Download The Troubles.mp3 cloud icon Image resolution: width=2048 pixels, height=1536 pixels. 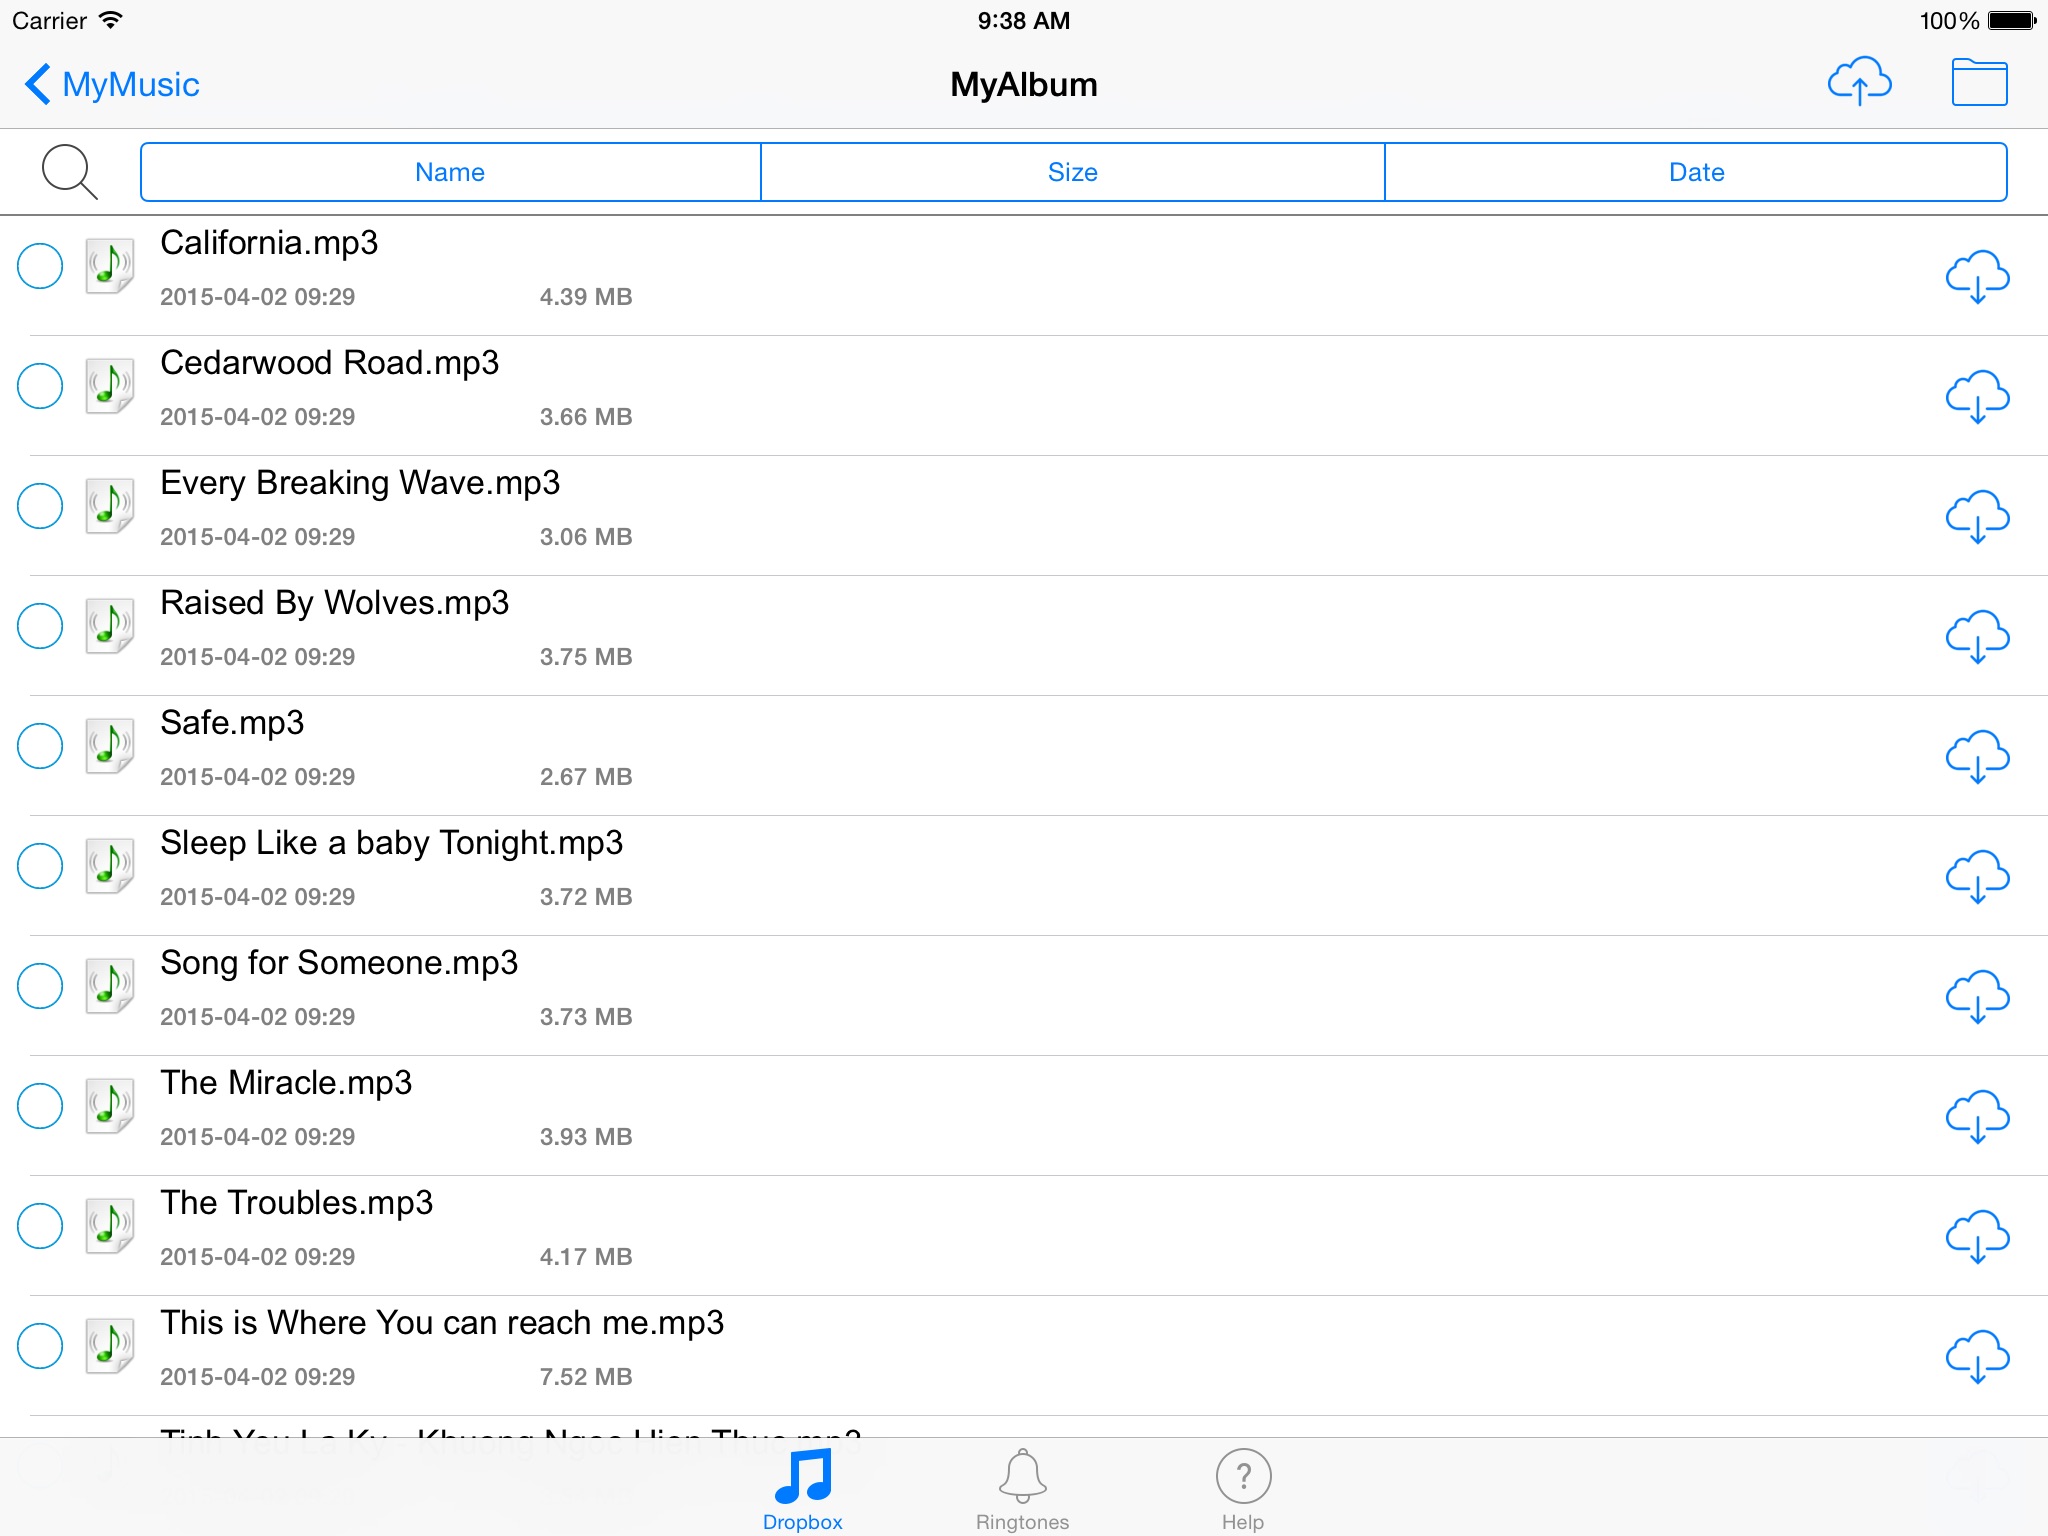tap(1977, 1236)
